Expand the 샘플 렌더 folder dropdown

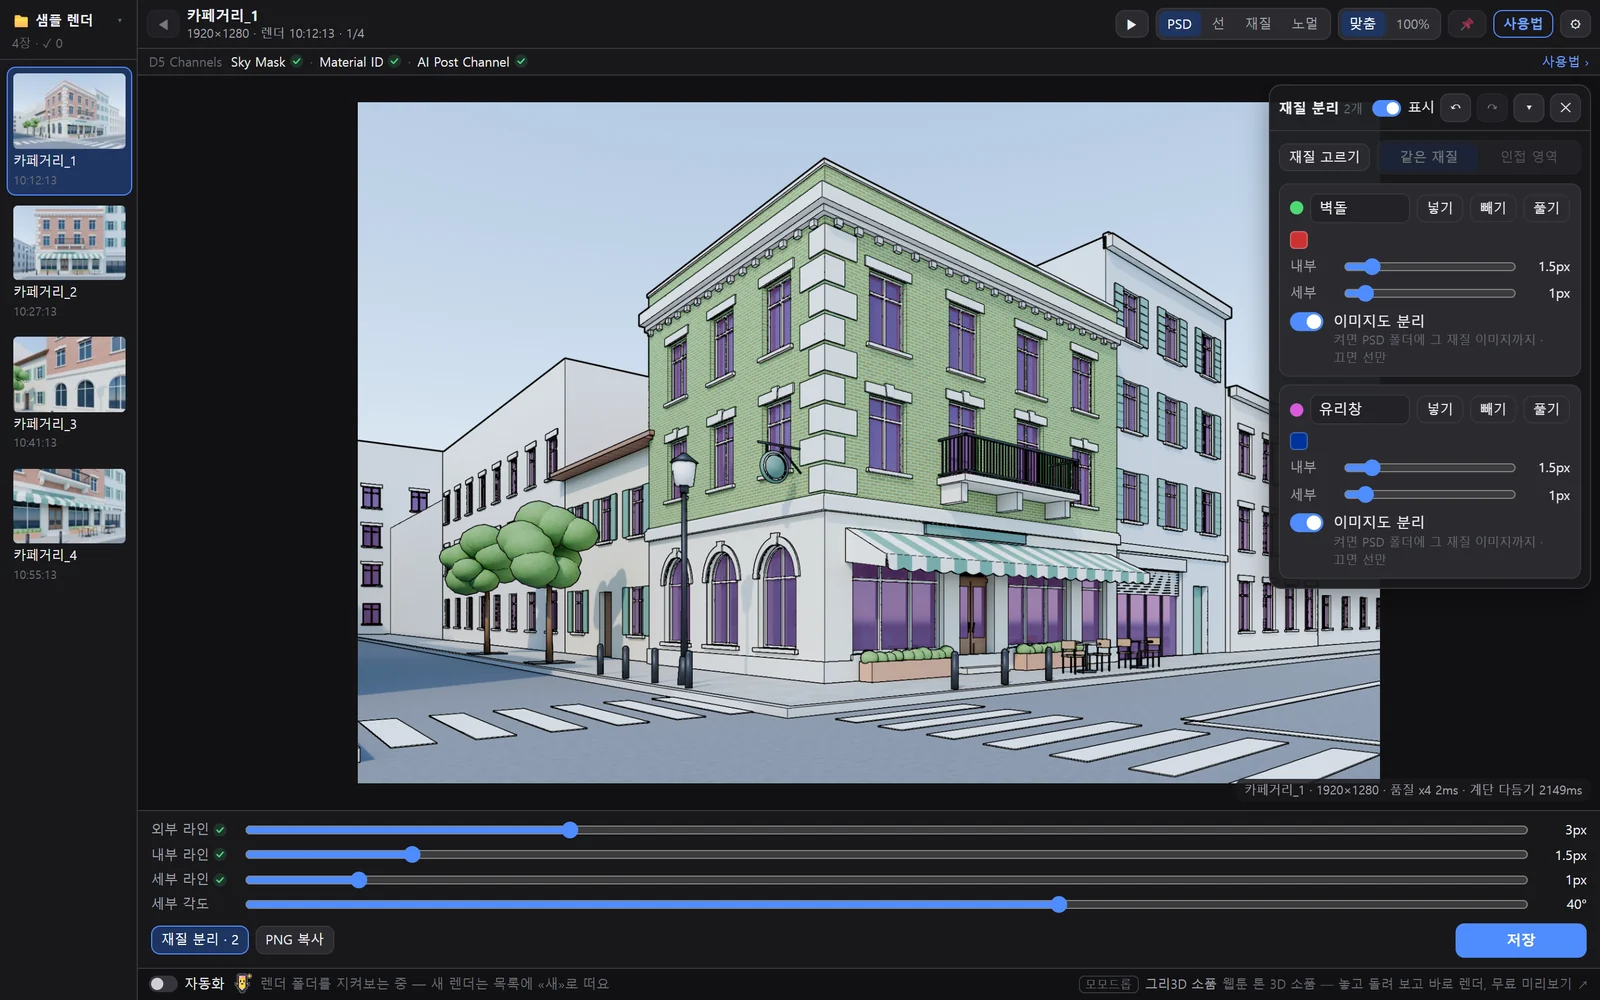pyautogui.click(x=120, y=20)
